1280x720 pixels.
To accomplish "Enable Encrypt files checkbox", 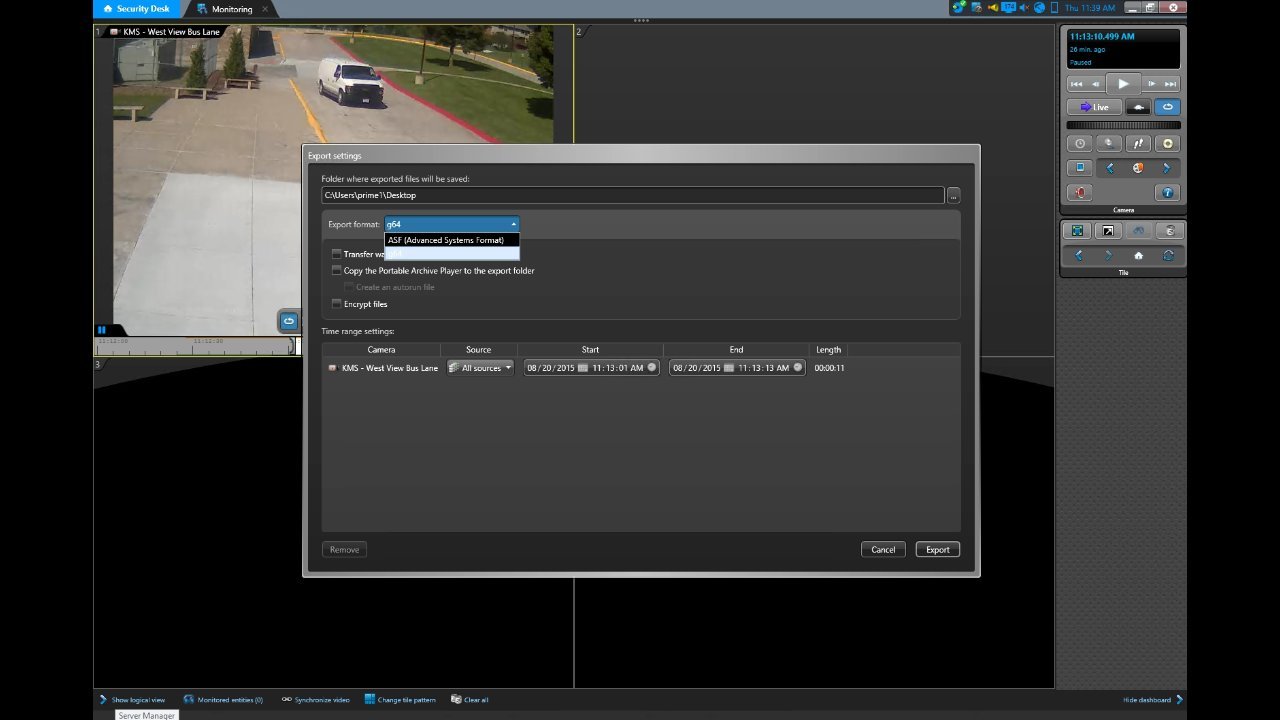I will click(337, 304).
